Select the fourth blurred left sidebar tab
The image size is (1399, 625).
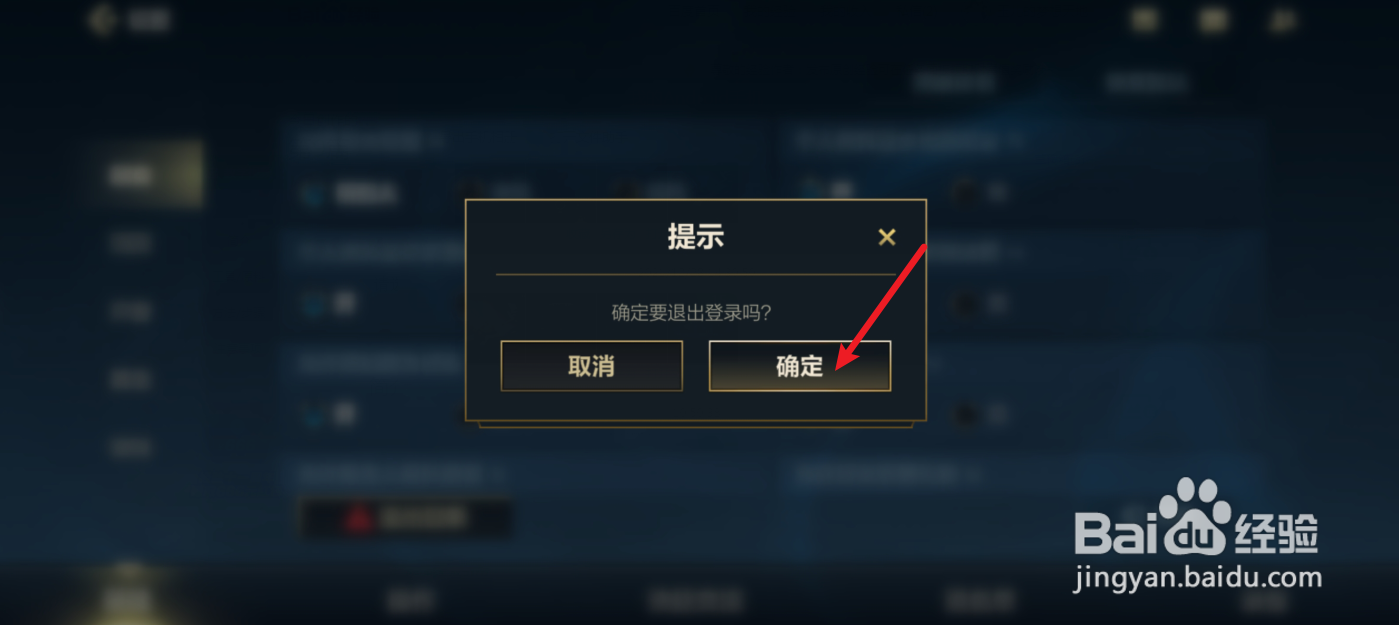[x=131, y=379]
